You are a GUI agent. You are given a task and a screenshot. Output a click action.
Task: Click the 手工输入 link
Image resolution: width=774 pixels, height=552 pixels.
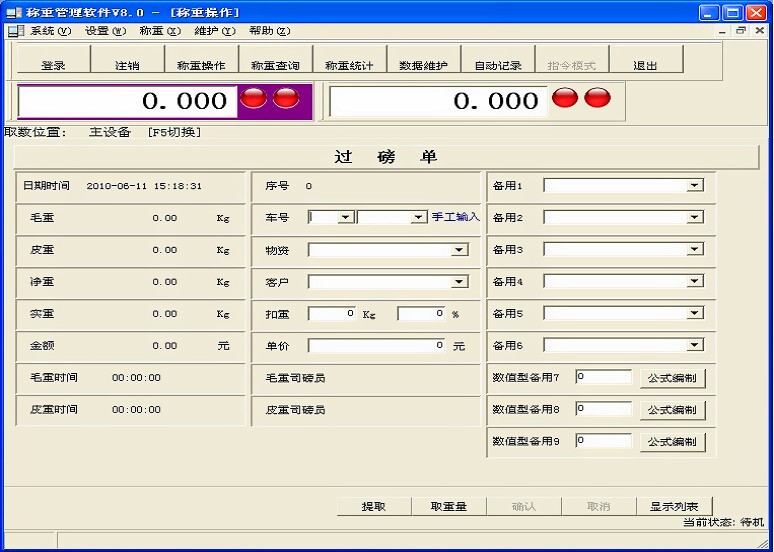(455, 217)
